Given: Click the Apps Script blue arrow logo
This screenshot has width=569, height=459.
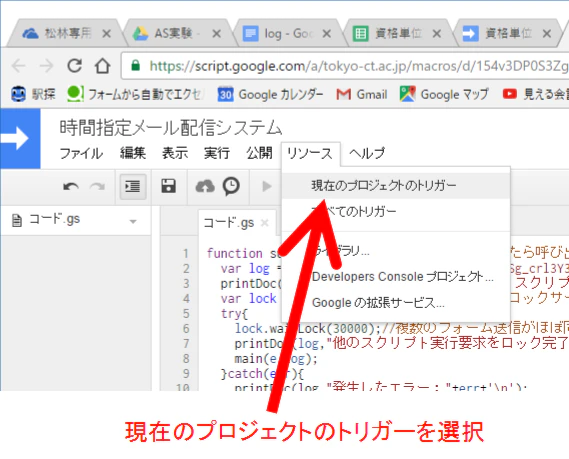Looking at the screenshot, I should 20,138.
